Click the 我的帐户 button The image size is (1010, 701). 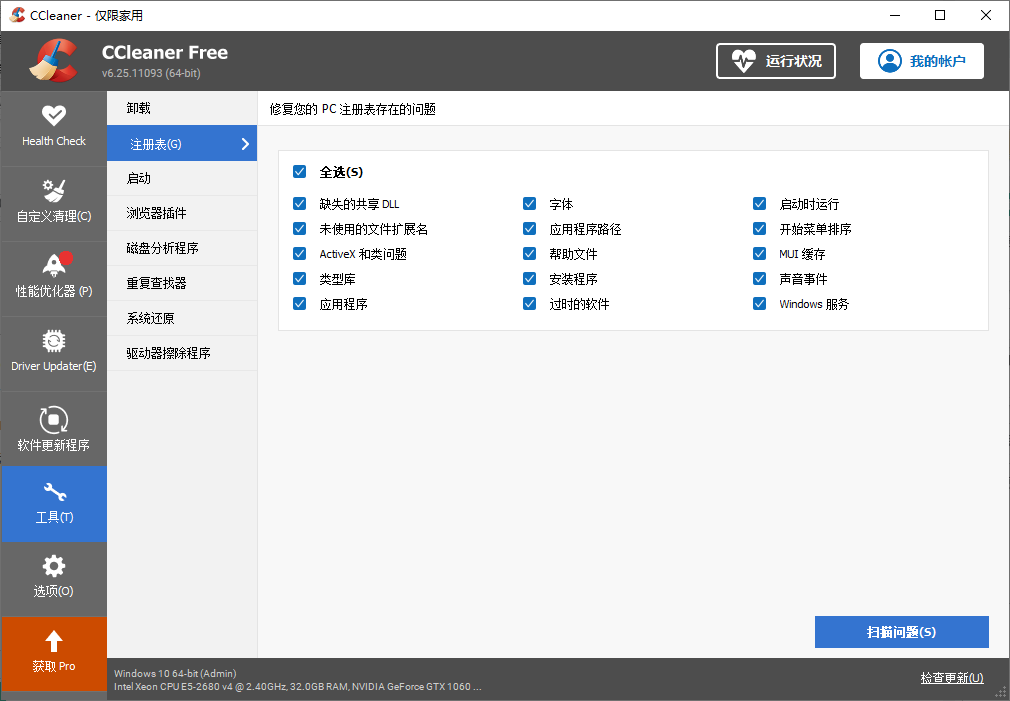pyautogui.click(x=921, y=61)
